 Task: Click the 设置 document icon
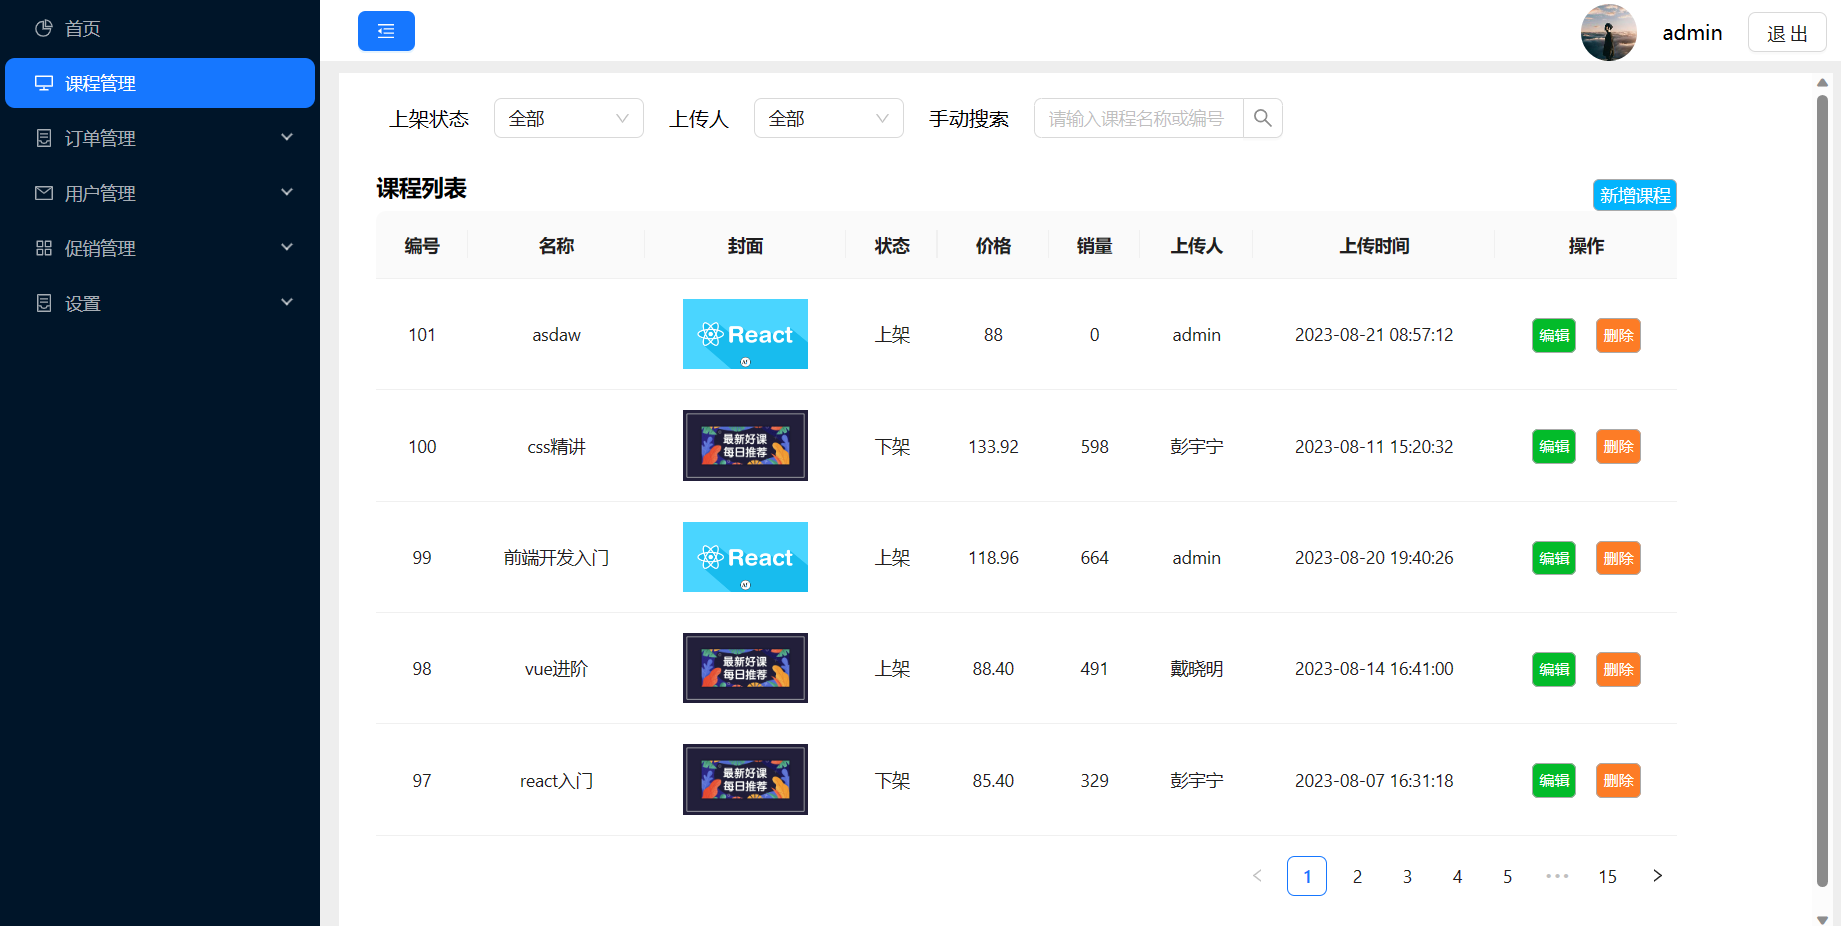(44, 303)
